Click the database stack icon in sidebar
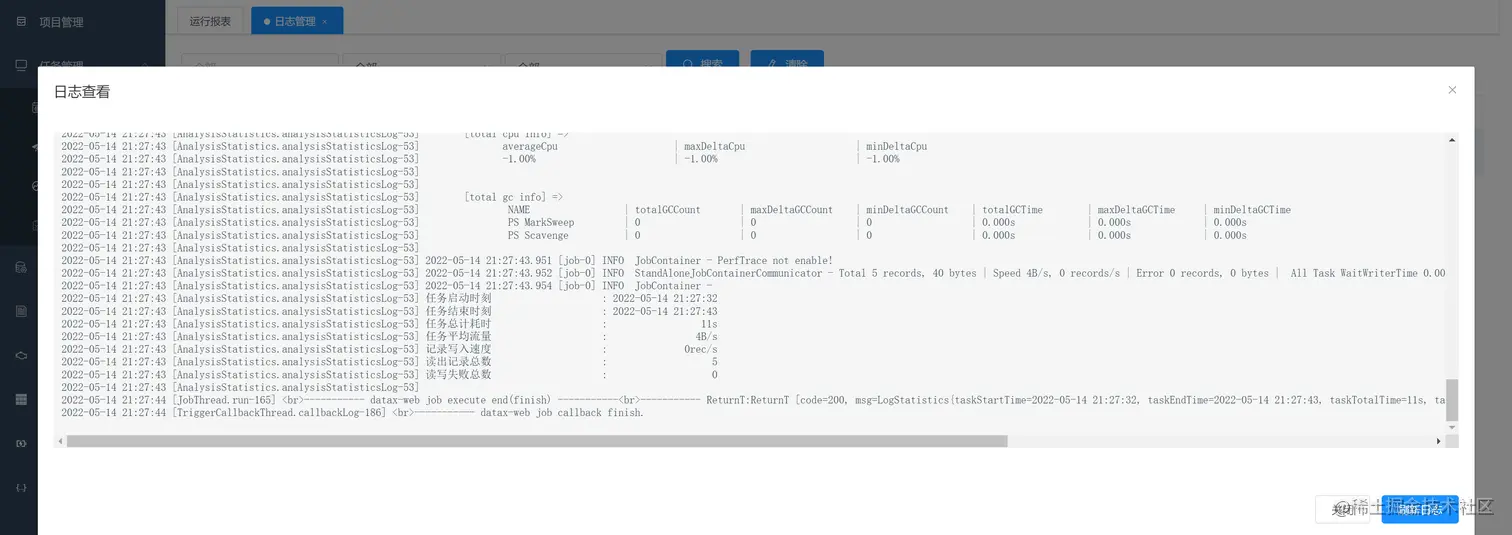This screenshot has height=535, width=1512. tap(21, 267)
